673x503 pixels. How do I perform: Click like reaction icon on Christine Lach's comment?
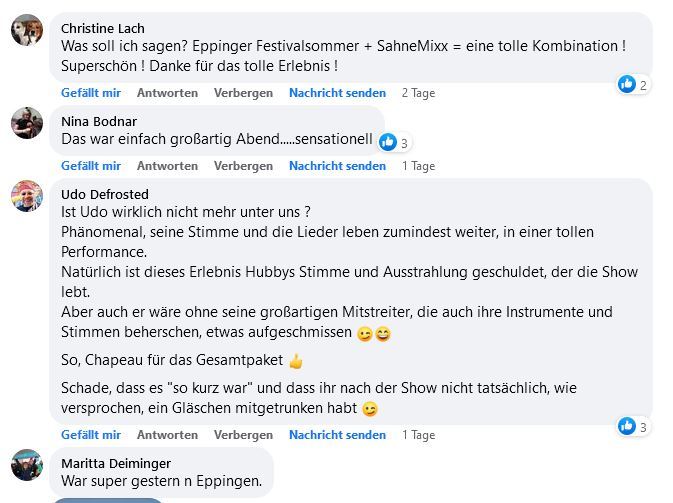tap(627, 84)
